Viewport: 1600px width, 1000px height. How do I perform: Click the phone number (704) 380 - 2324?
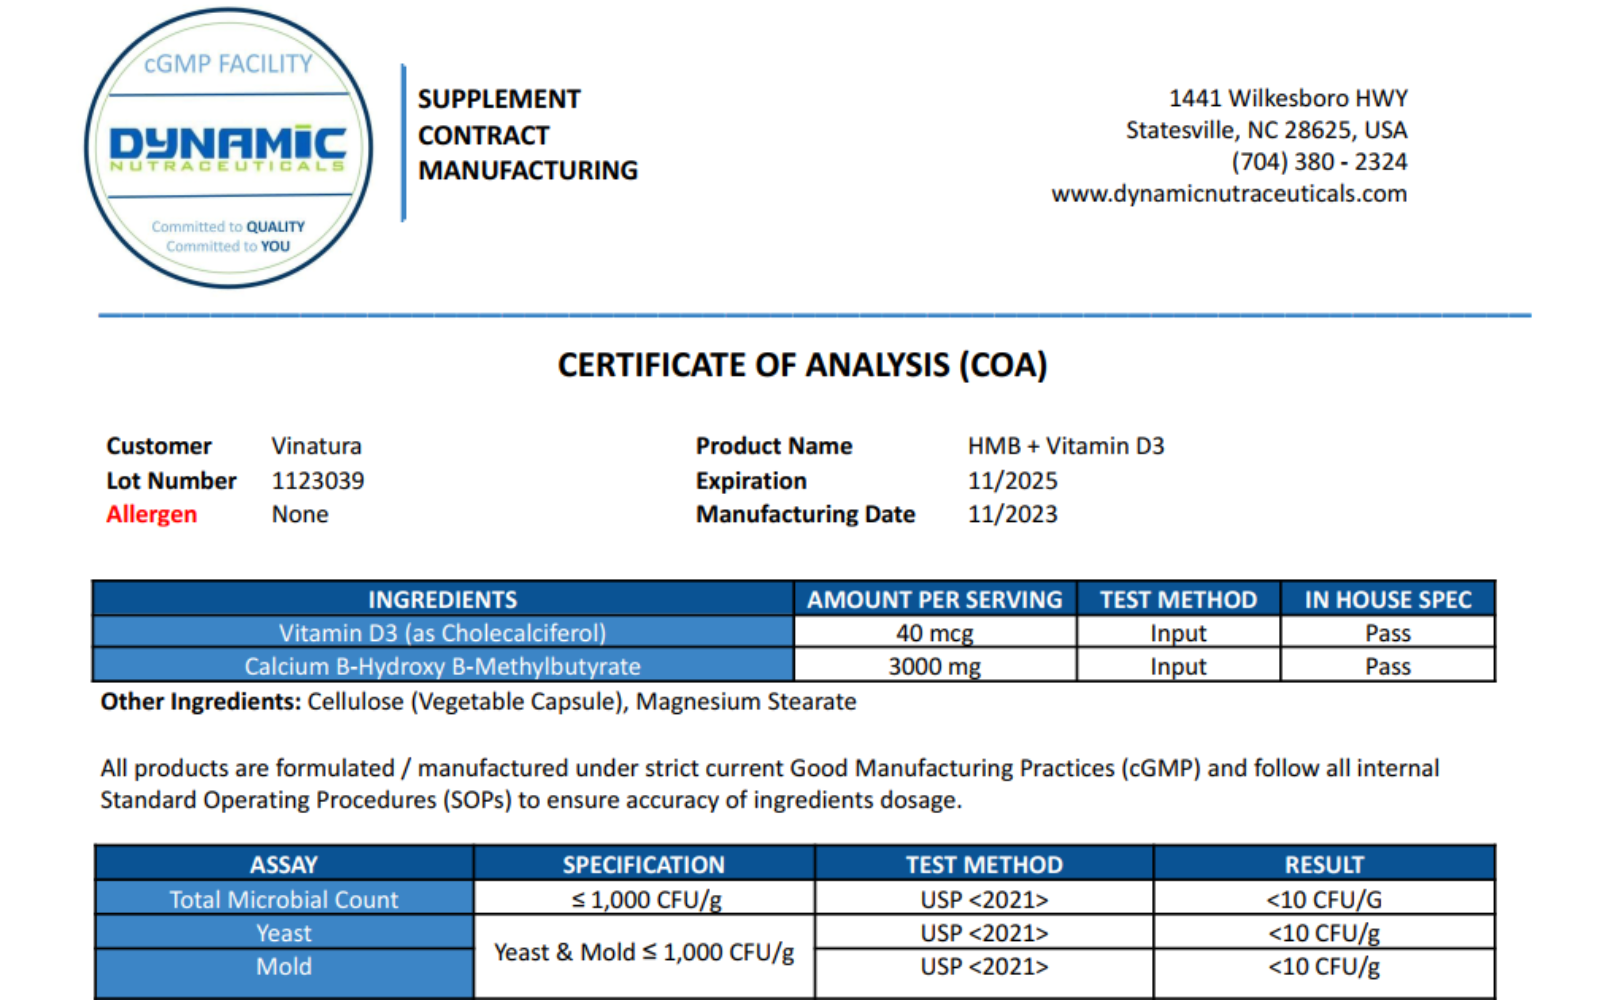[1319, 162]
